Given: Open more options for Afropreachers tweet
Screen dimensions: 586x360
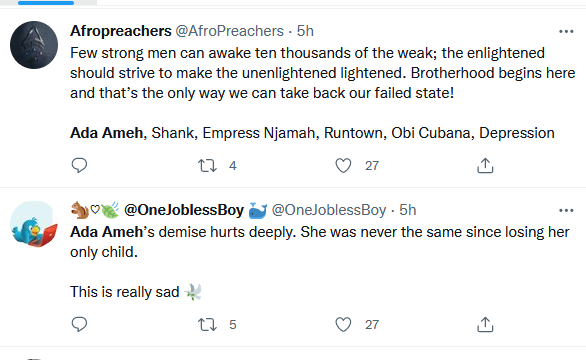Looking at the screenshot, I should tap(566, 31).
